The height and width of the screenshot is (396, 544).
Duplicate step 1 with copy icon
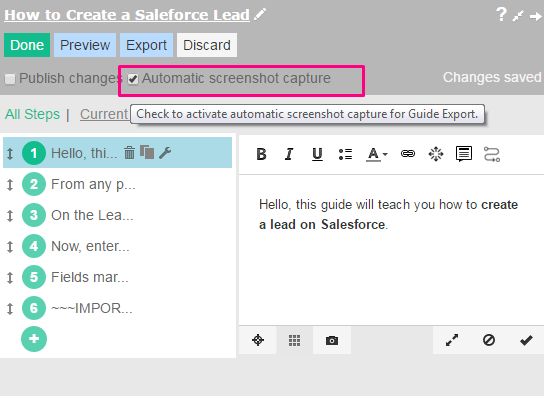coord(147,152)
